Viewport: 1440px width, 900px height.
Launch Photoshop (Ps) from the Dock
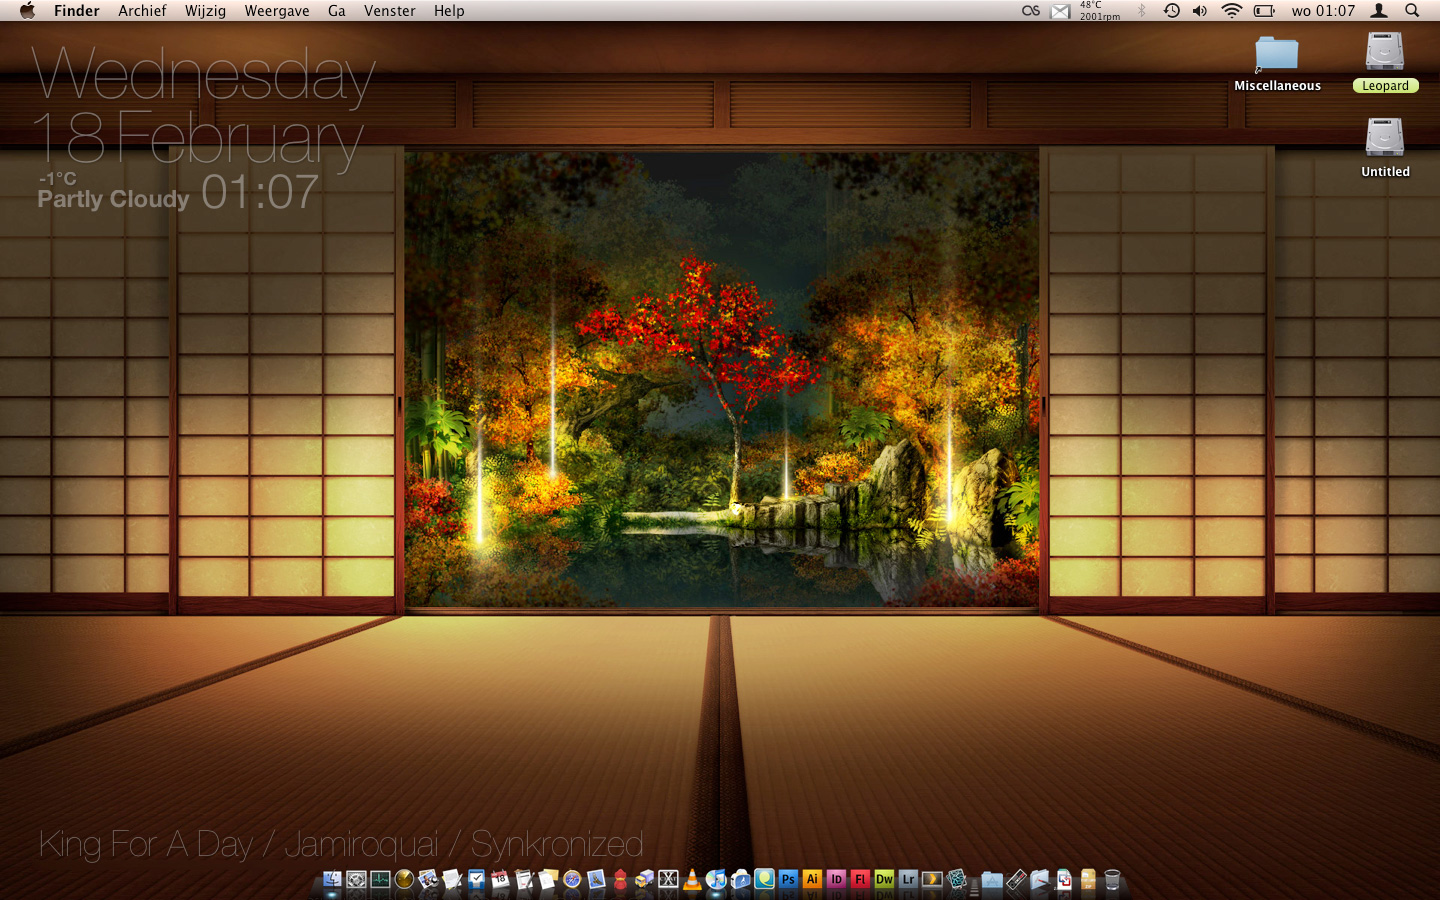point(788,880)
